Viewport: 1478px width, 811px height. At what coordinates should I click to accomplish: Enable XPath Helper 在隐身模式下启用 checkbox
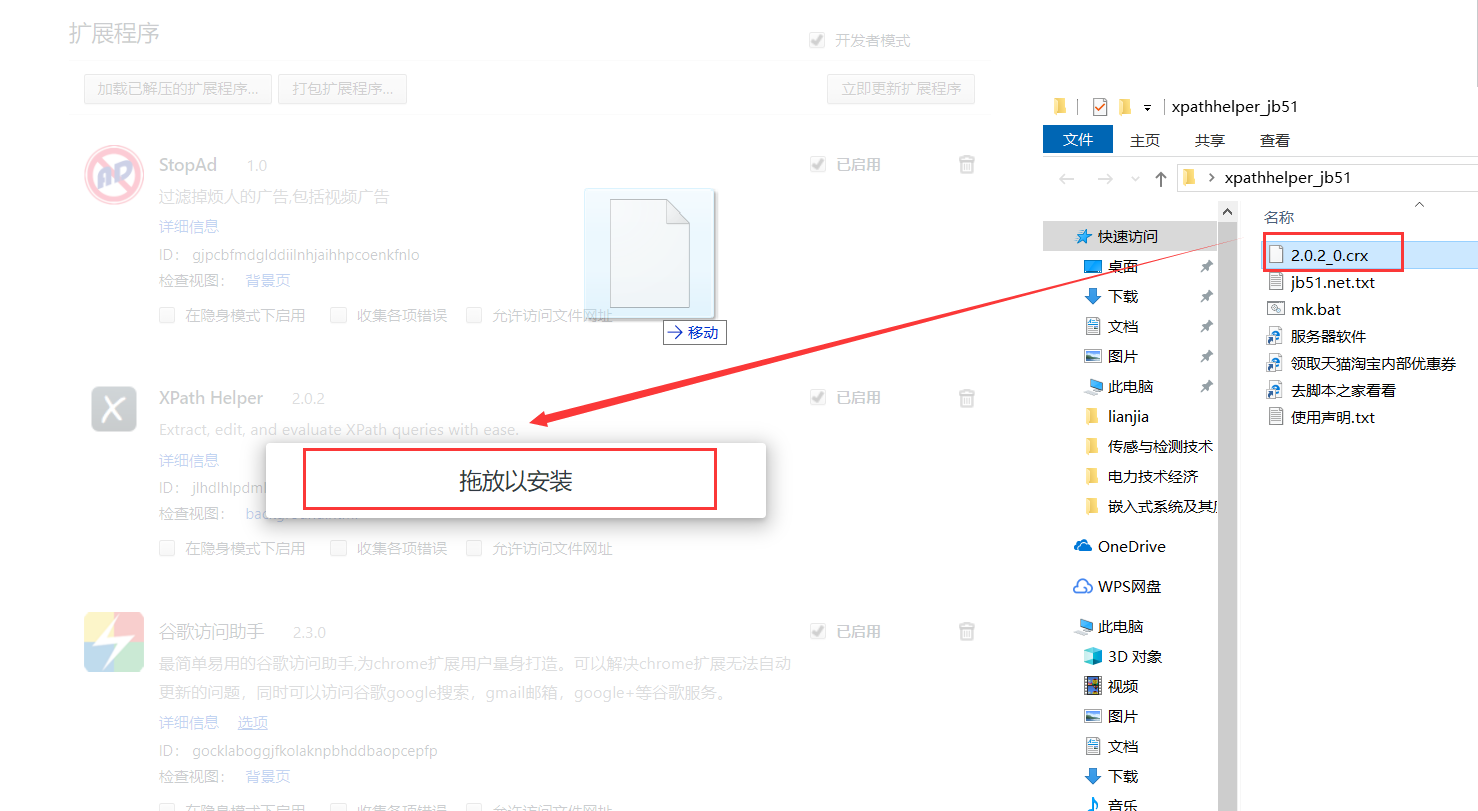click(x=167, y=548)
